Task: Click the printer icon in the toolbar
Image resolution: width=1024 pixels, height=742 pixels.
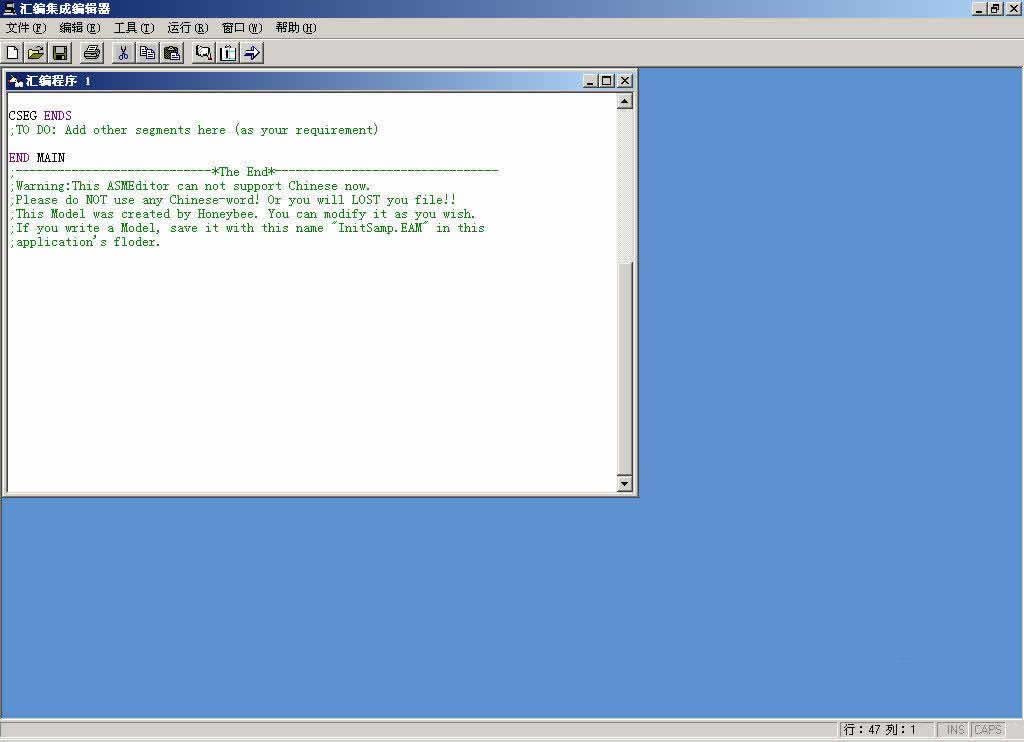Action: coord(92,53)
